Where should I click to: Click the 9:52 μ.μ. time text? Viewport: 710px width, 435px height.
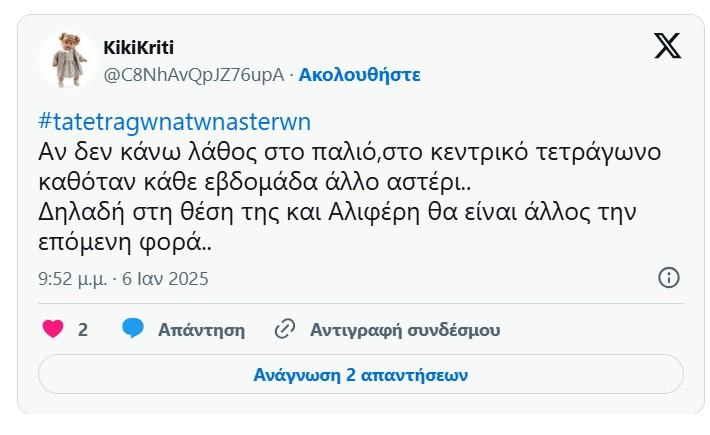[77, 279]
